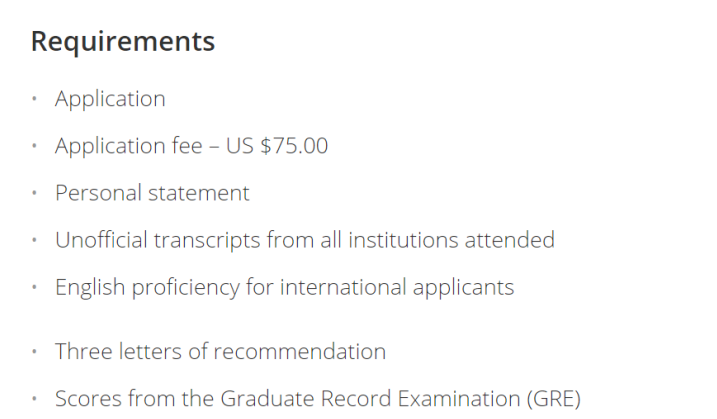Click the bullet beside Application fee

(34, 146)
